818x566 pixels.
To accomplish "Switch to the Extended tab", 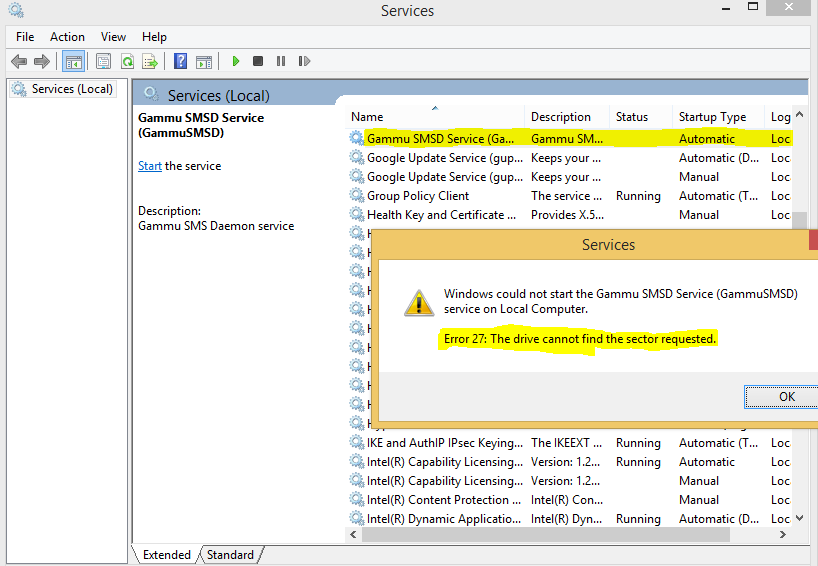I will pyautogui.click(x=166, y=555).
